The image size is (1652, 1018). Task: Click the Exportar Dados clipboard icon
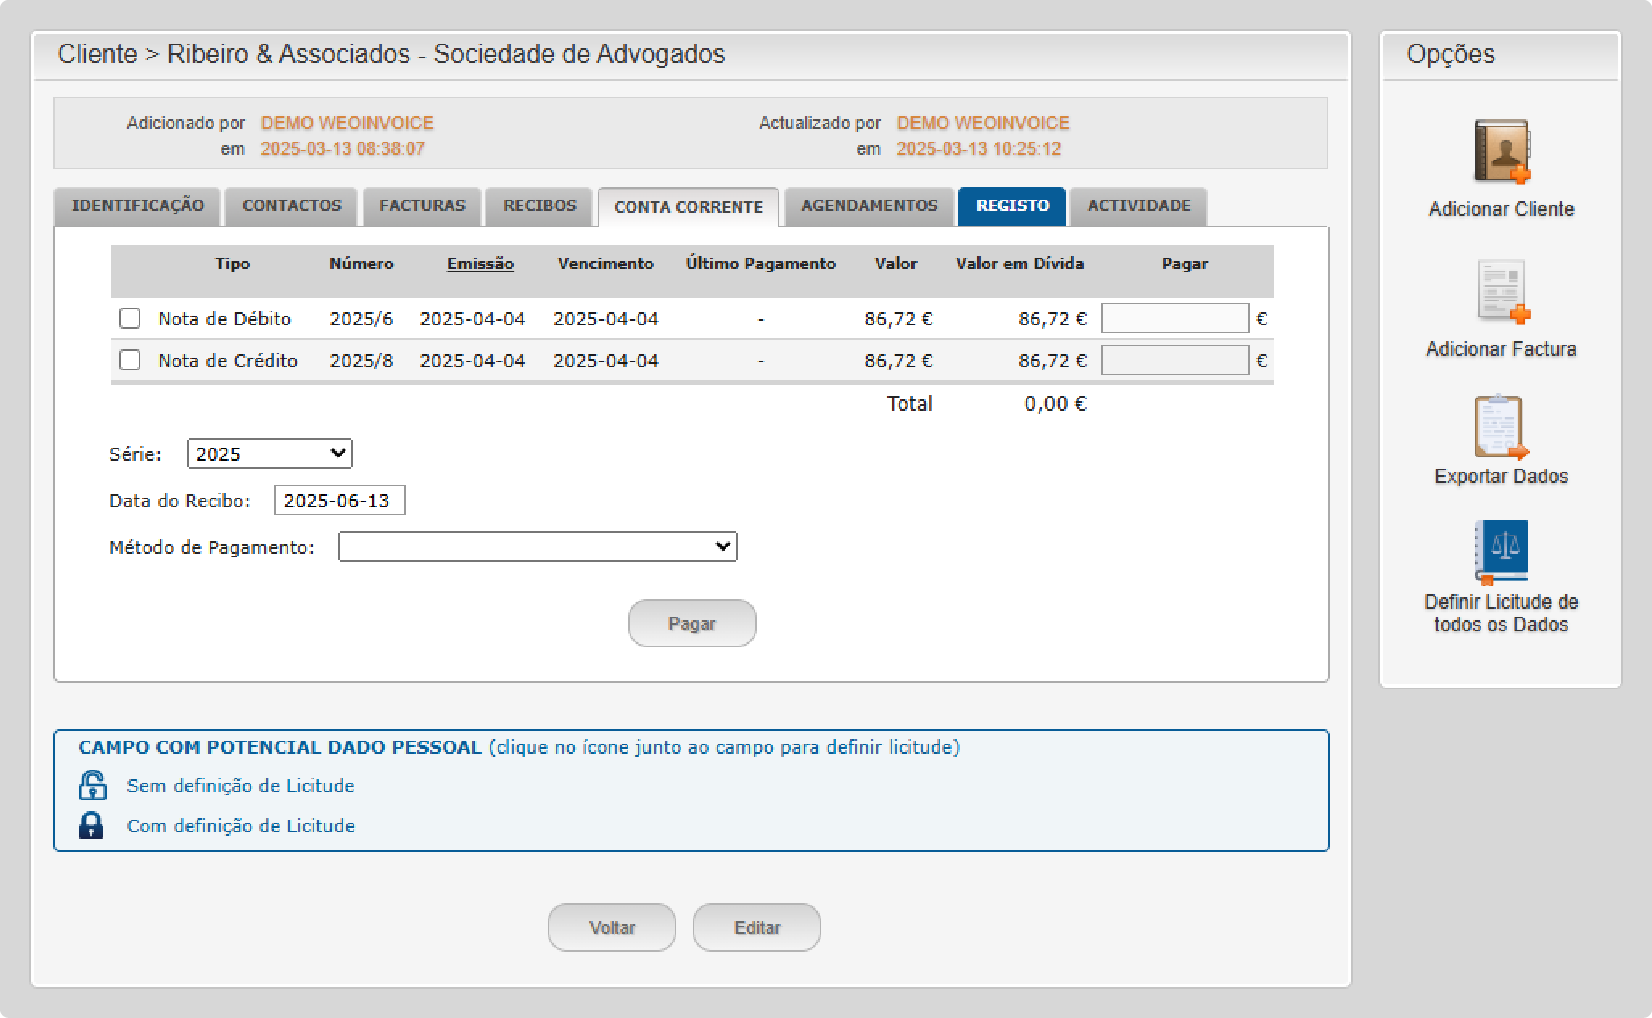point(1501,427)
